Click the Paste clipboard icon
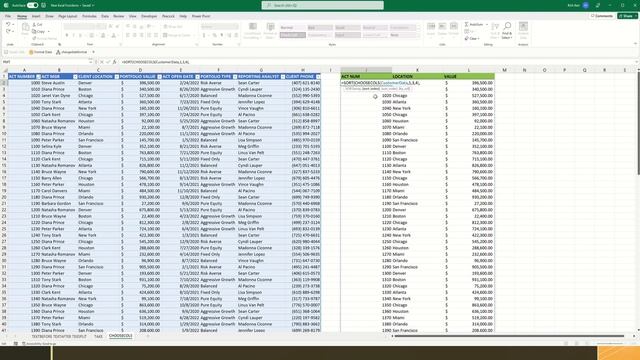 [x=25, y=28]
